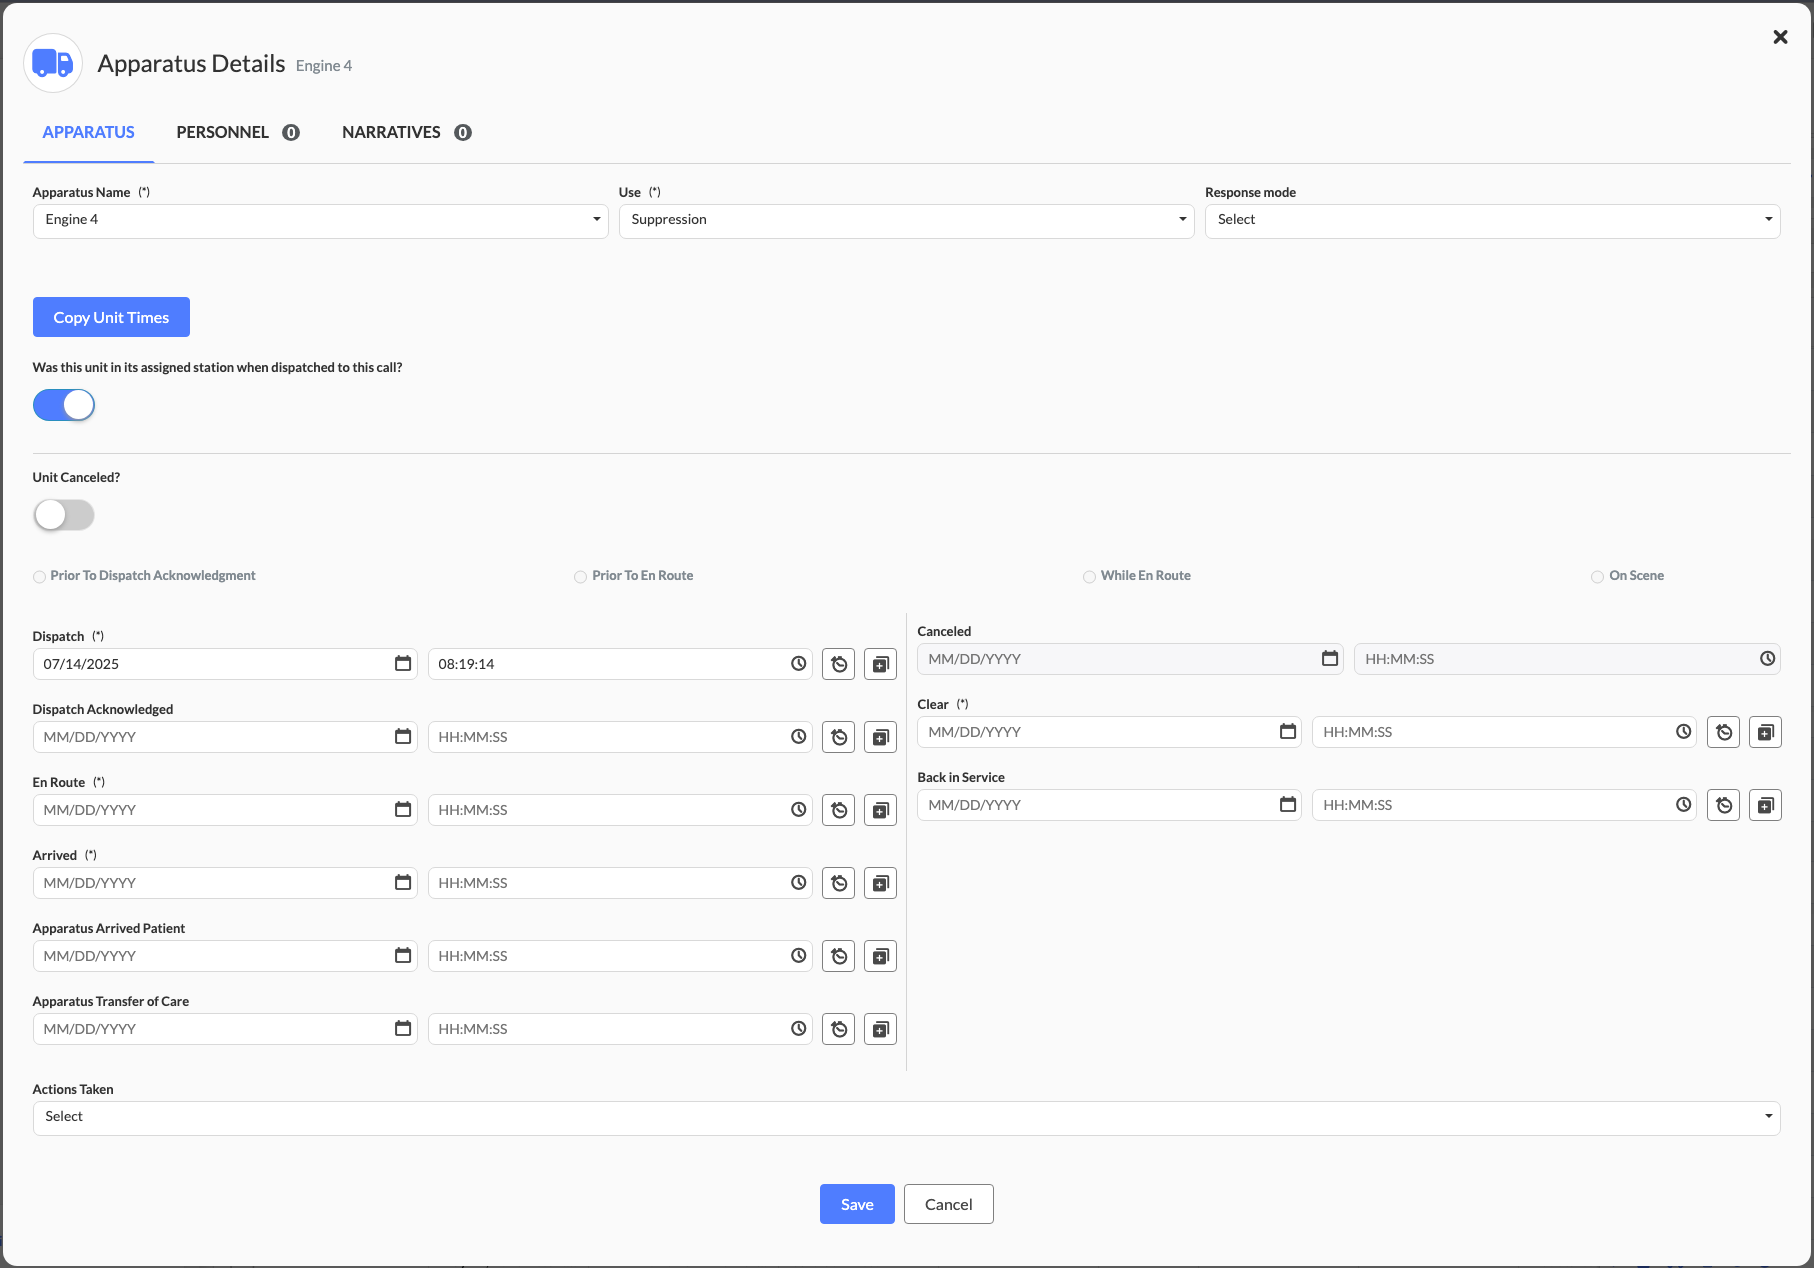Open the Actions Taken dropdown

pos(906,1117)
